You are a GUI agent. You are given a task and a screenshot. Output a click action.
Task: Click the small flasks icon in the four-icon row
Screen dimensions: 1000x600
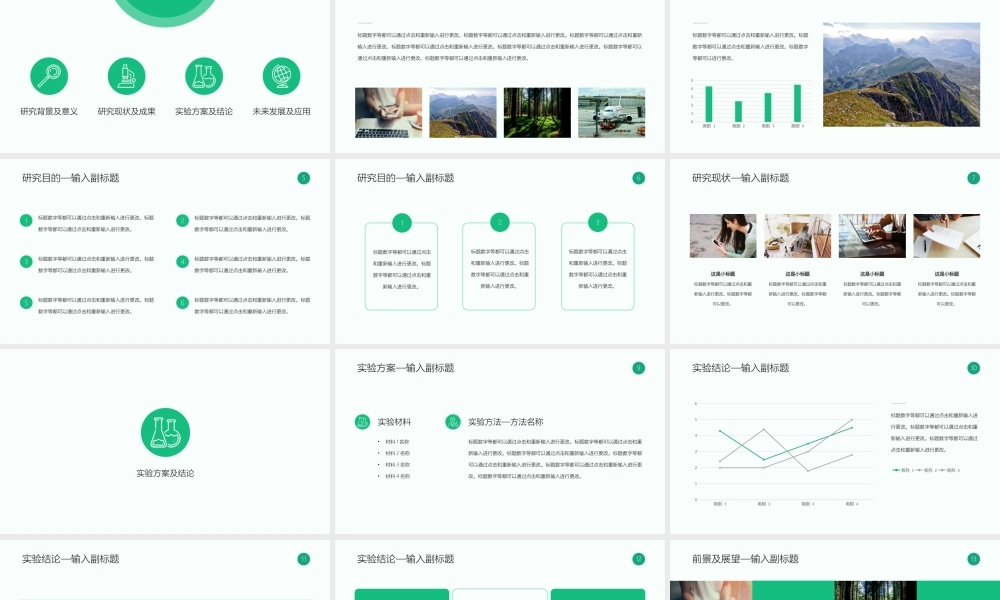click(x=204, y=75)
